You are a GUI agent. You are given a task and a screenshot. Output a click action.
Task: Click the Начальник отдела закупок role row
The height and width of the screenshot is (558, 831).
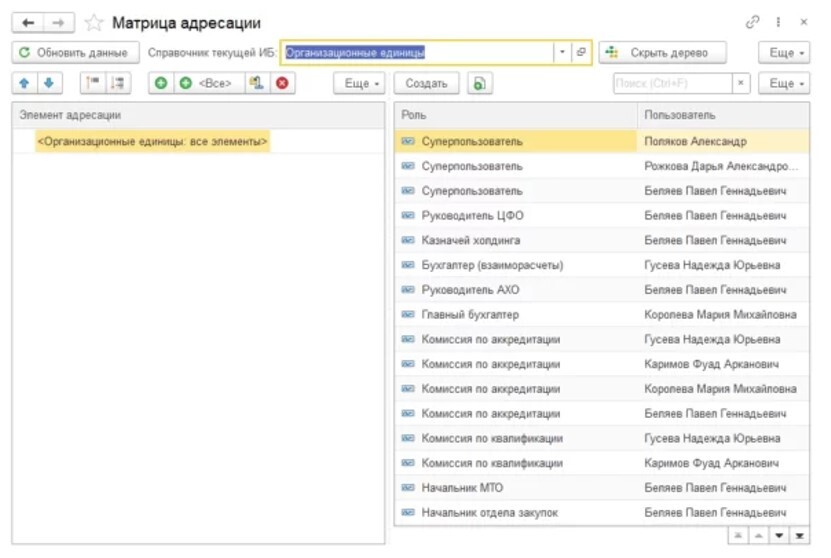pos(602,512)
